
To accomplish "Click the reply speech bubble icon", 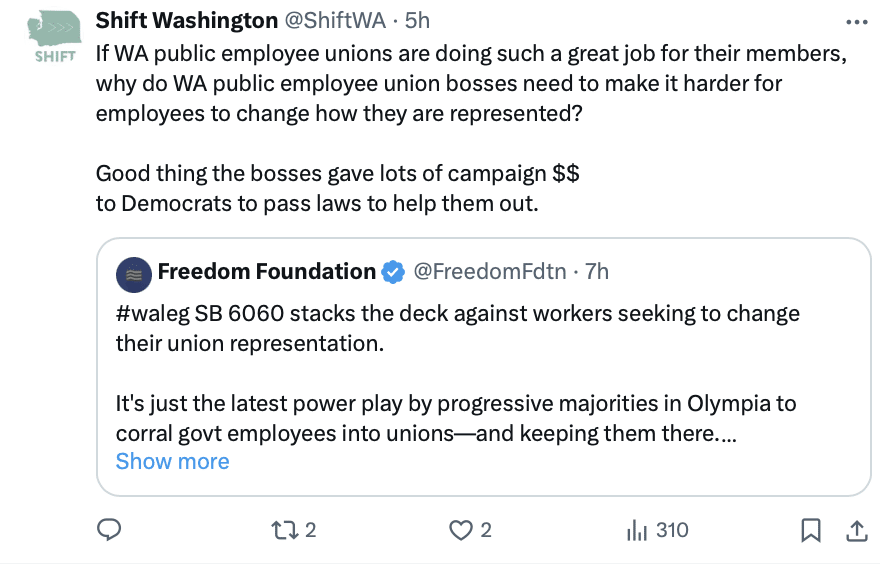I will click(x=108, y=530).
